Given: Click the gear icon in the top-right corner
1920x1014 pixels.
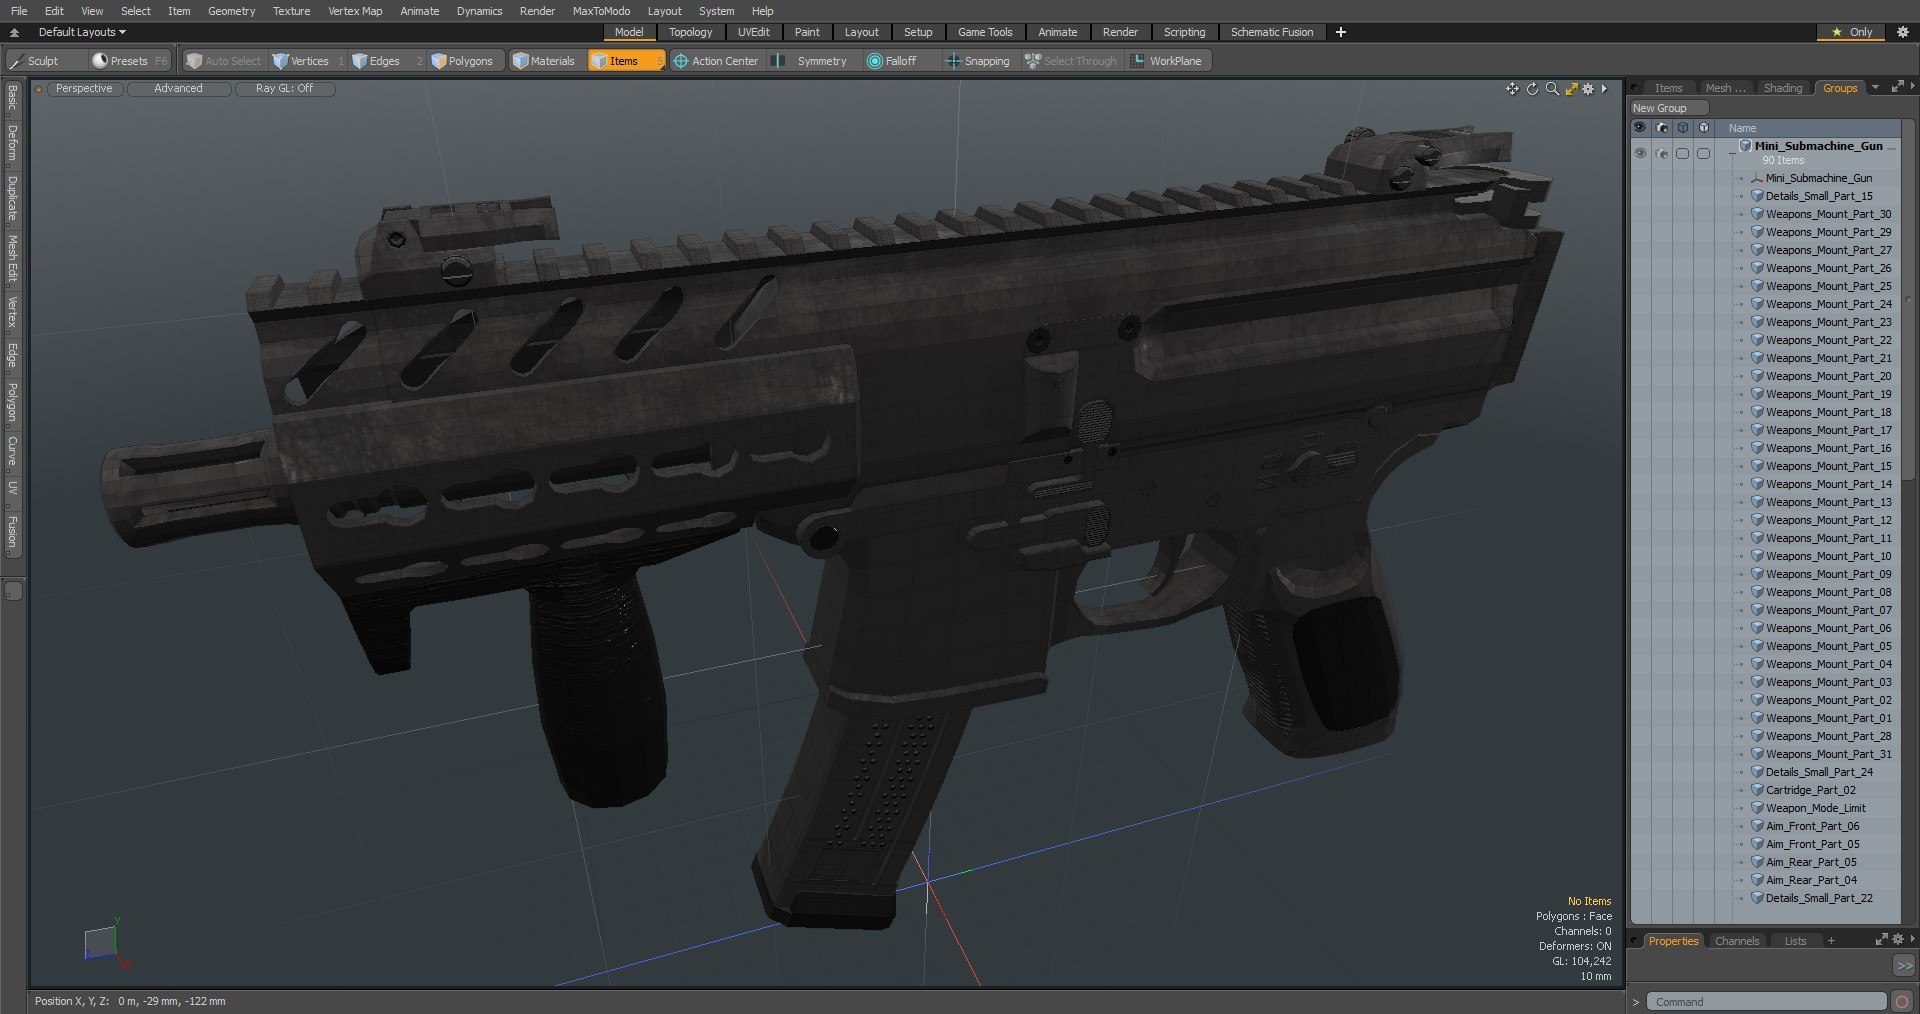Looking at the screenshot, I should pos(1903,32).
